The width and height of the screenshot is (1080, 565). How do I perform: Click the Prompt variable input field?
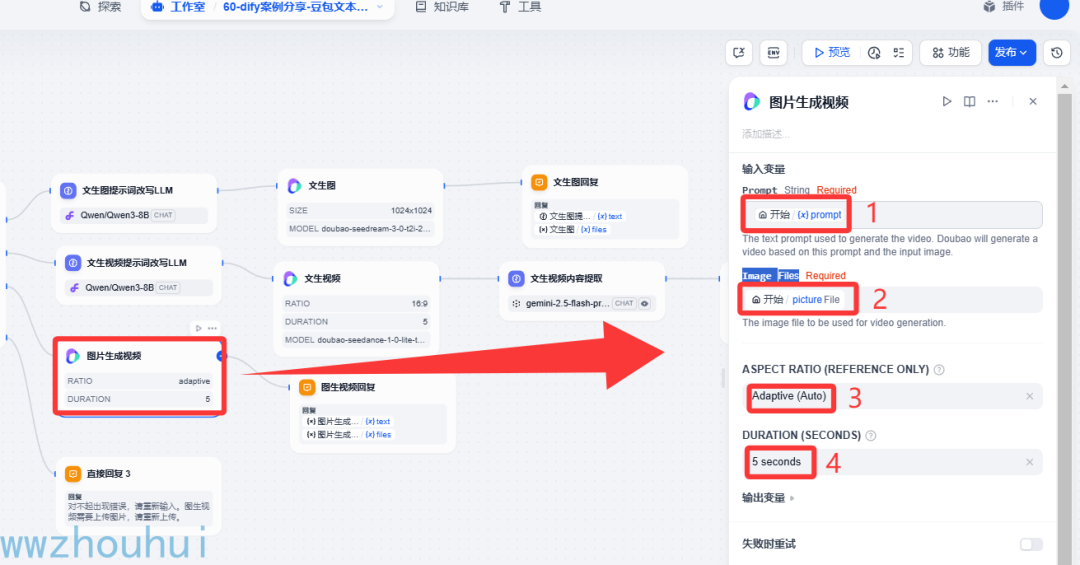coord(892,215)
